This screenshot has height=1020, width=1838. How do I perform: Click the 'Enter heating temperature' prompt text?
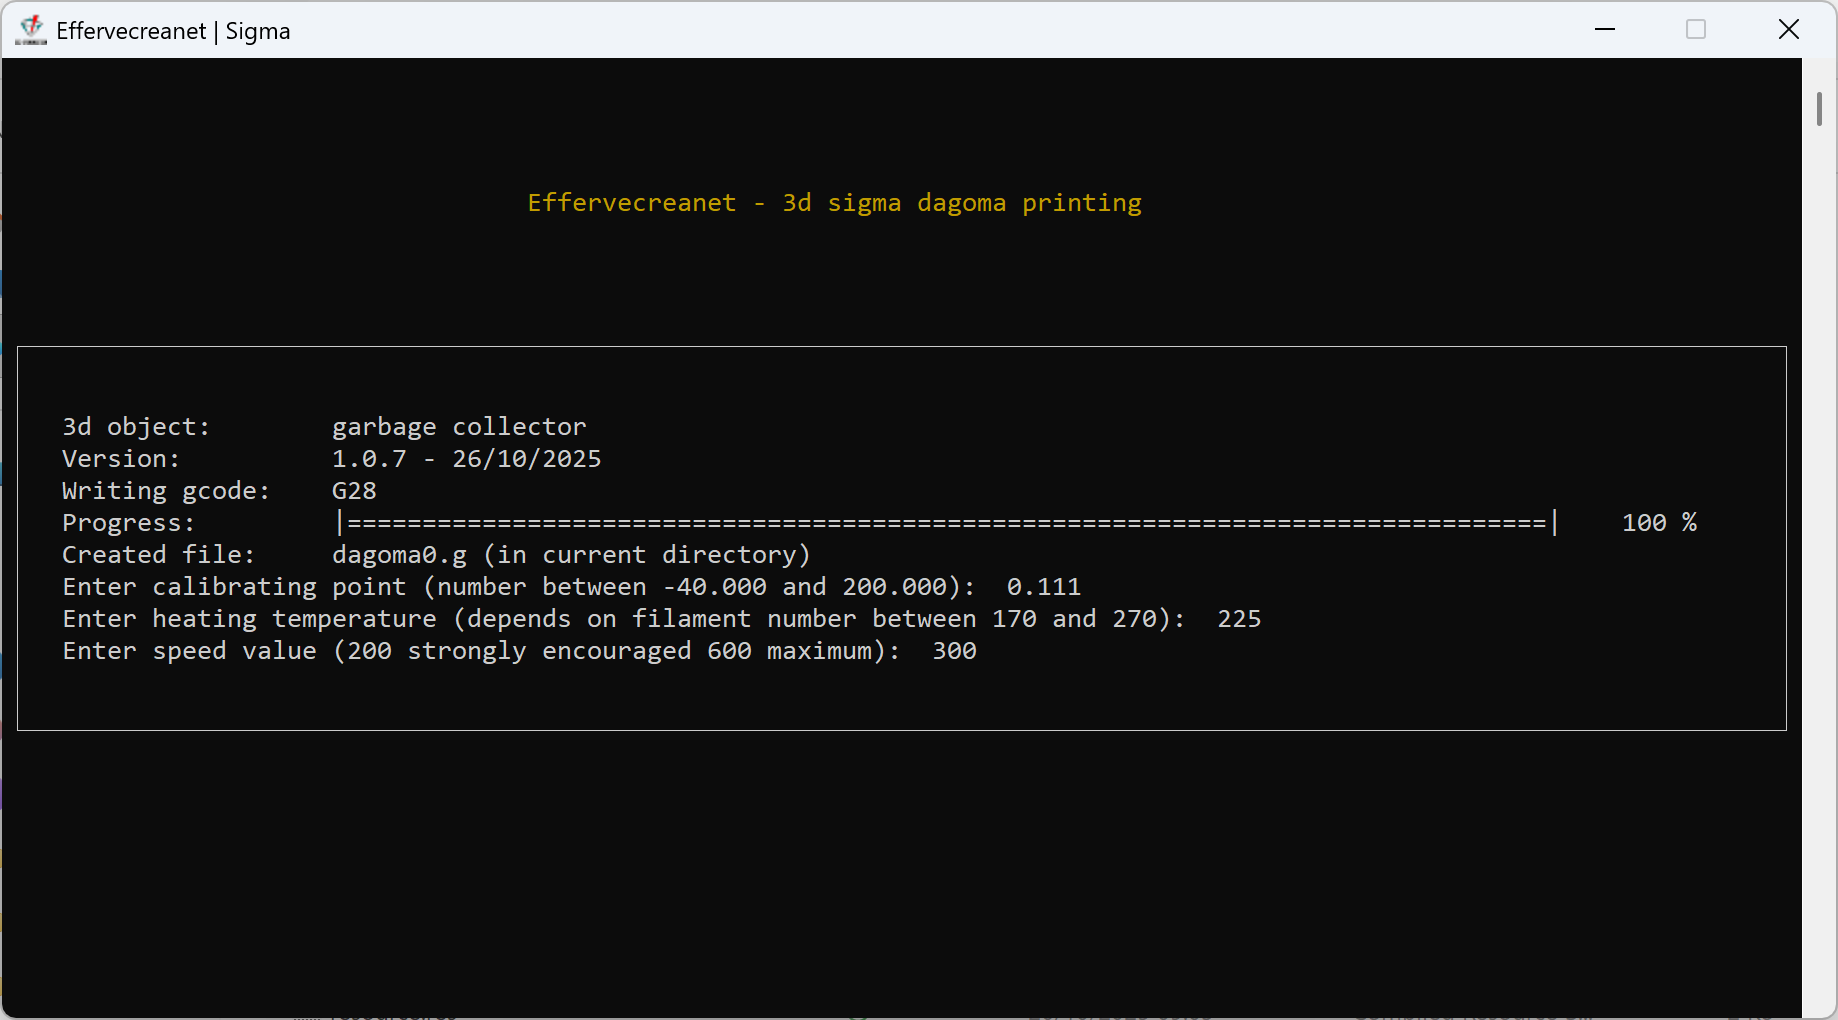pyautogui.click(x=250, y=619)
